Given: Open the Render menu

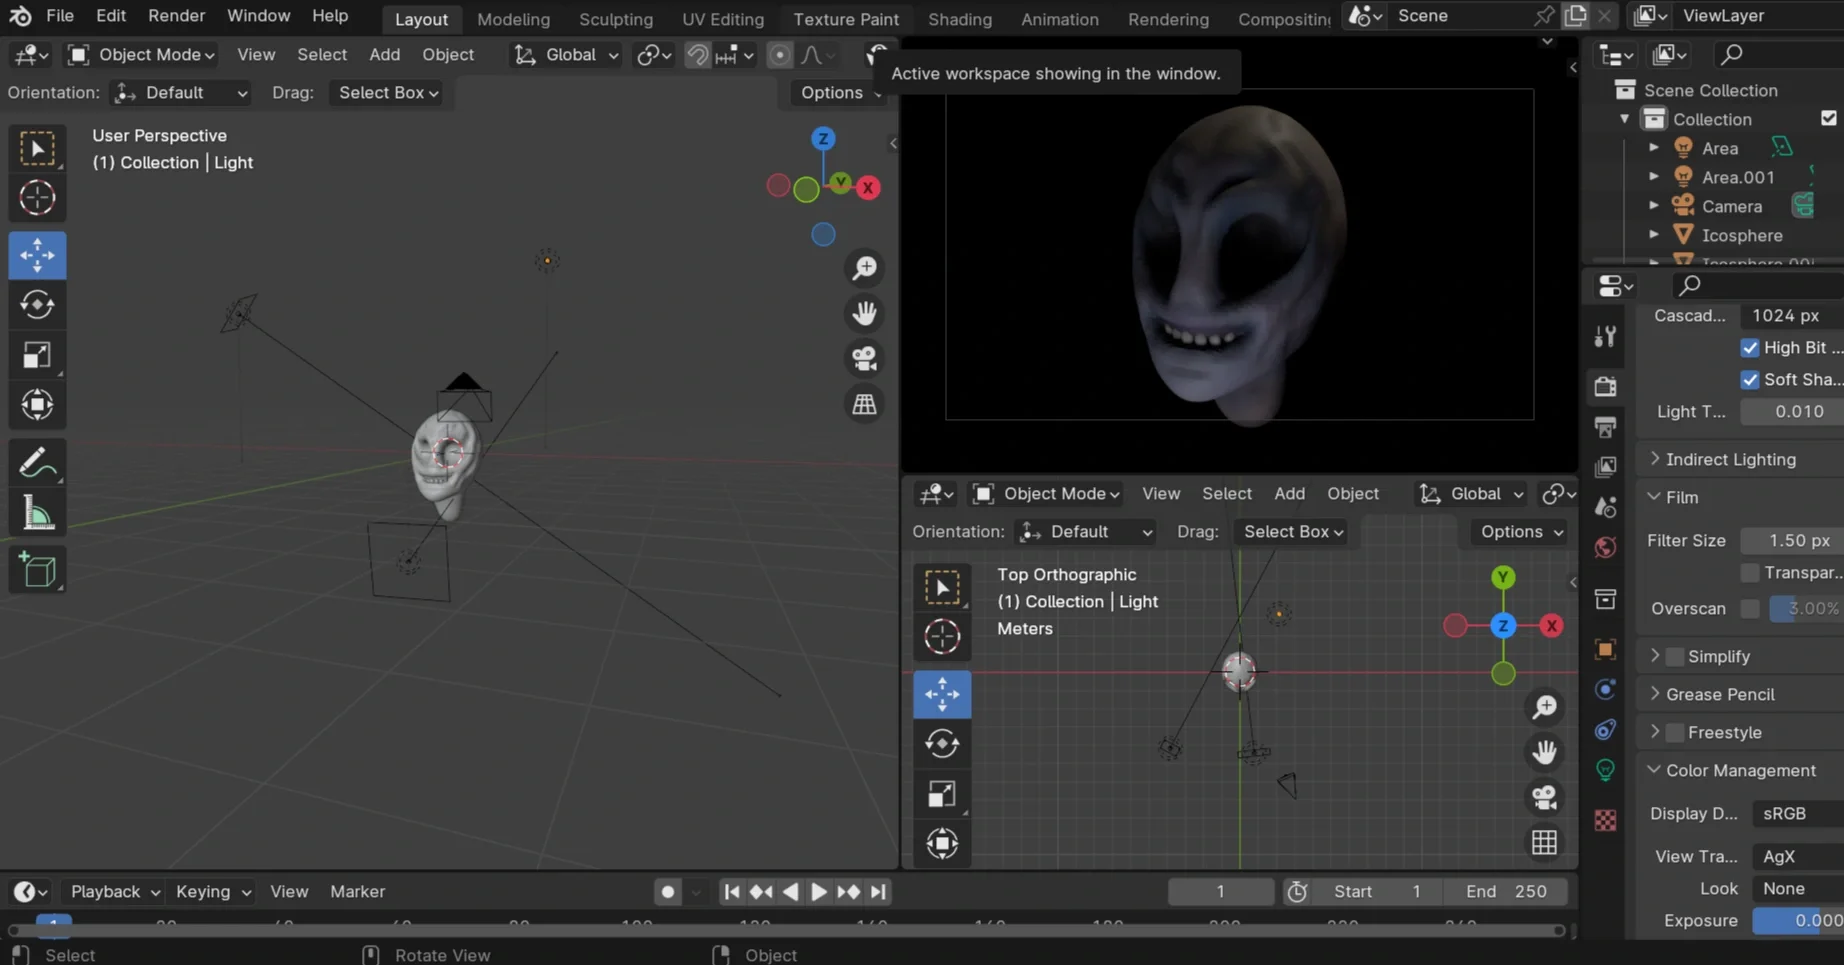Looking at the screenshot, I should click(176, 16).
